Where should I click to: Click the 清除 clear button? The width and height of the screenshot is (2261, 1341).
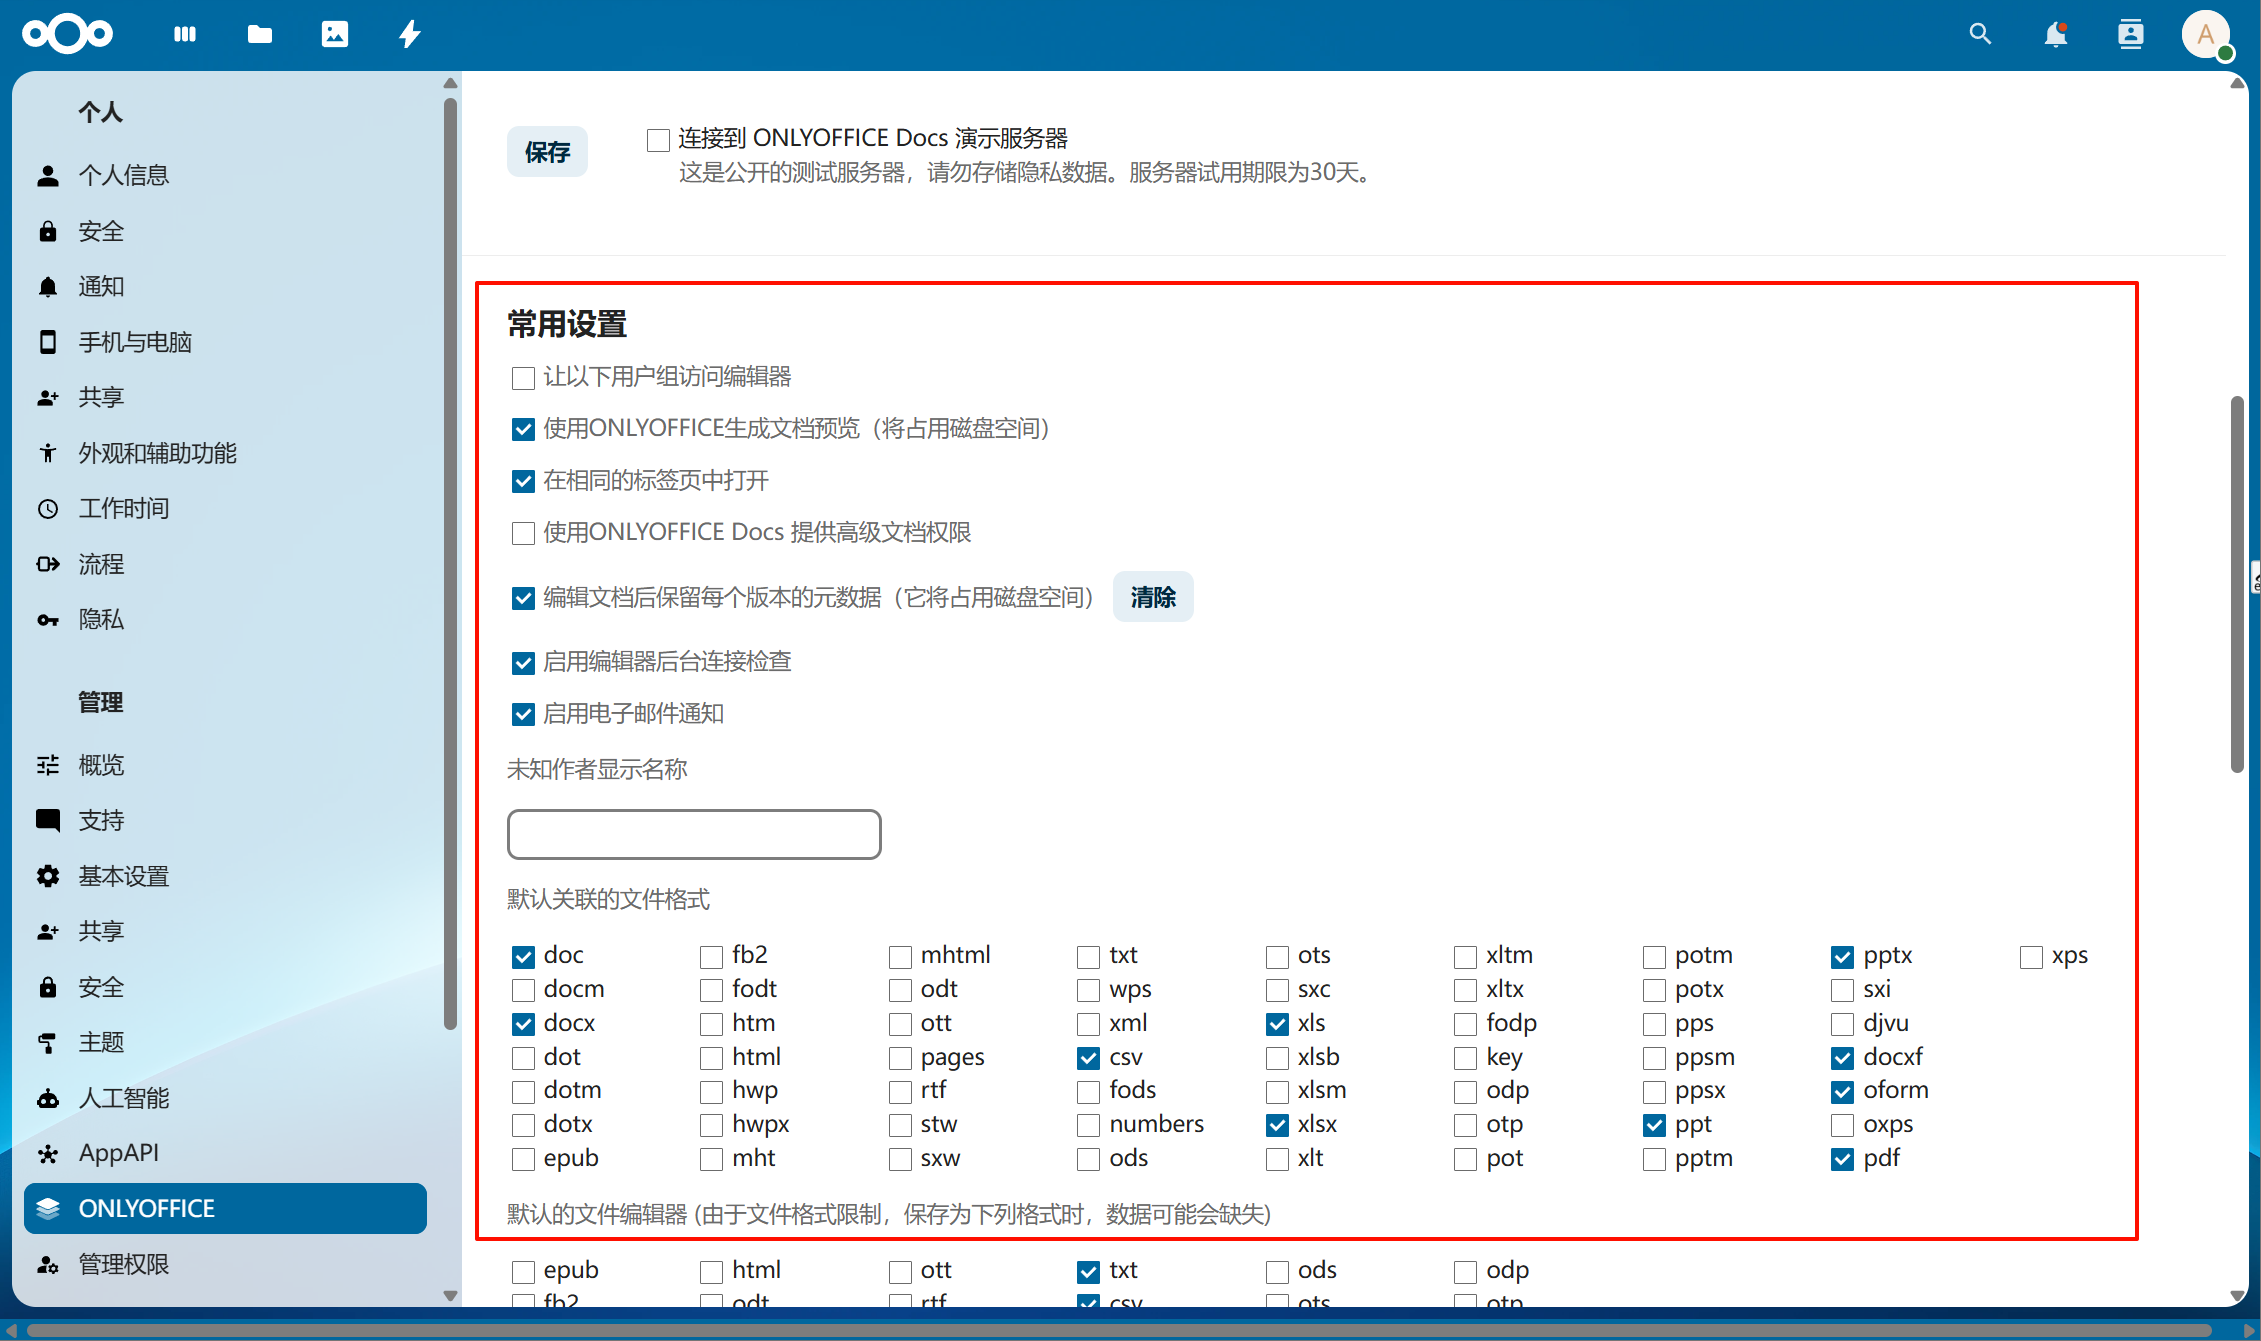pyautogui.click(x=1153, y=597)
